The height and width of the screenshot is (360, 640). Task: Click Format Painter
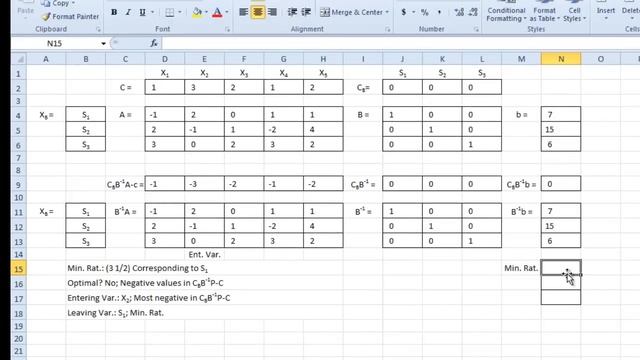(70, 16)
